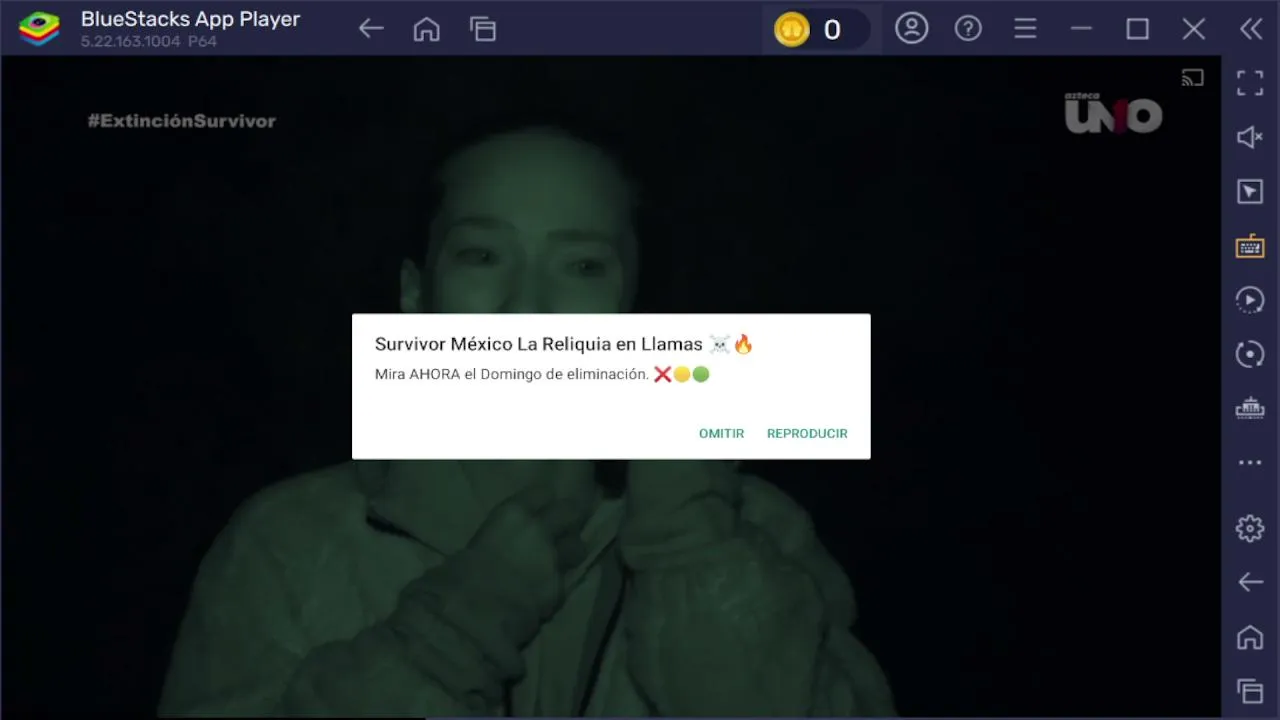Rotate the screen using the sidebar icon

click(x=1250, y=354)
